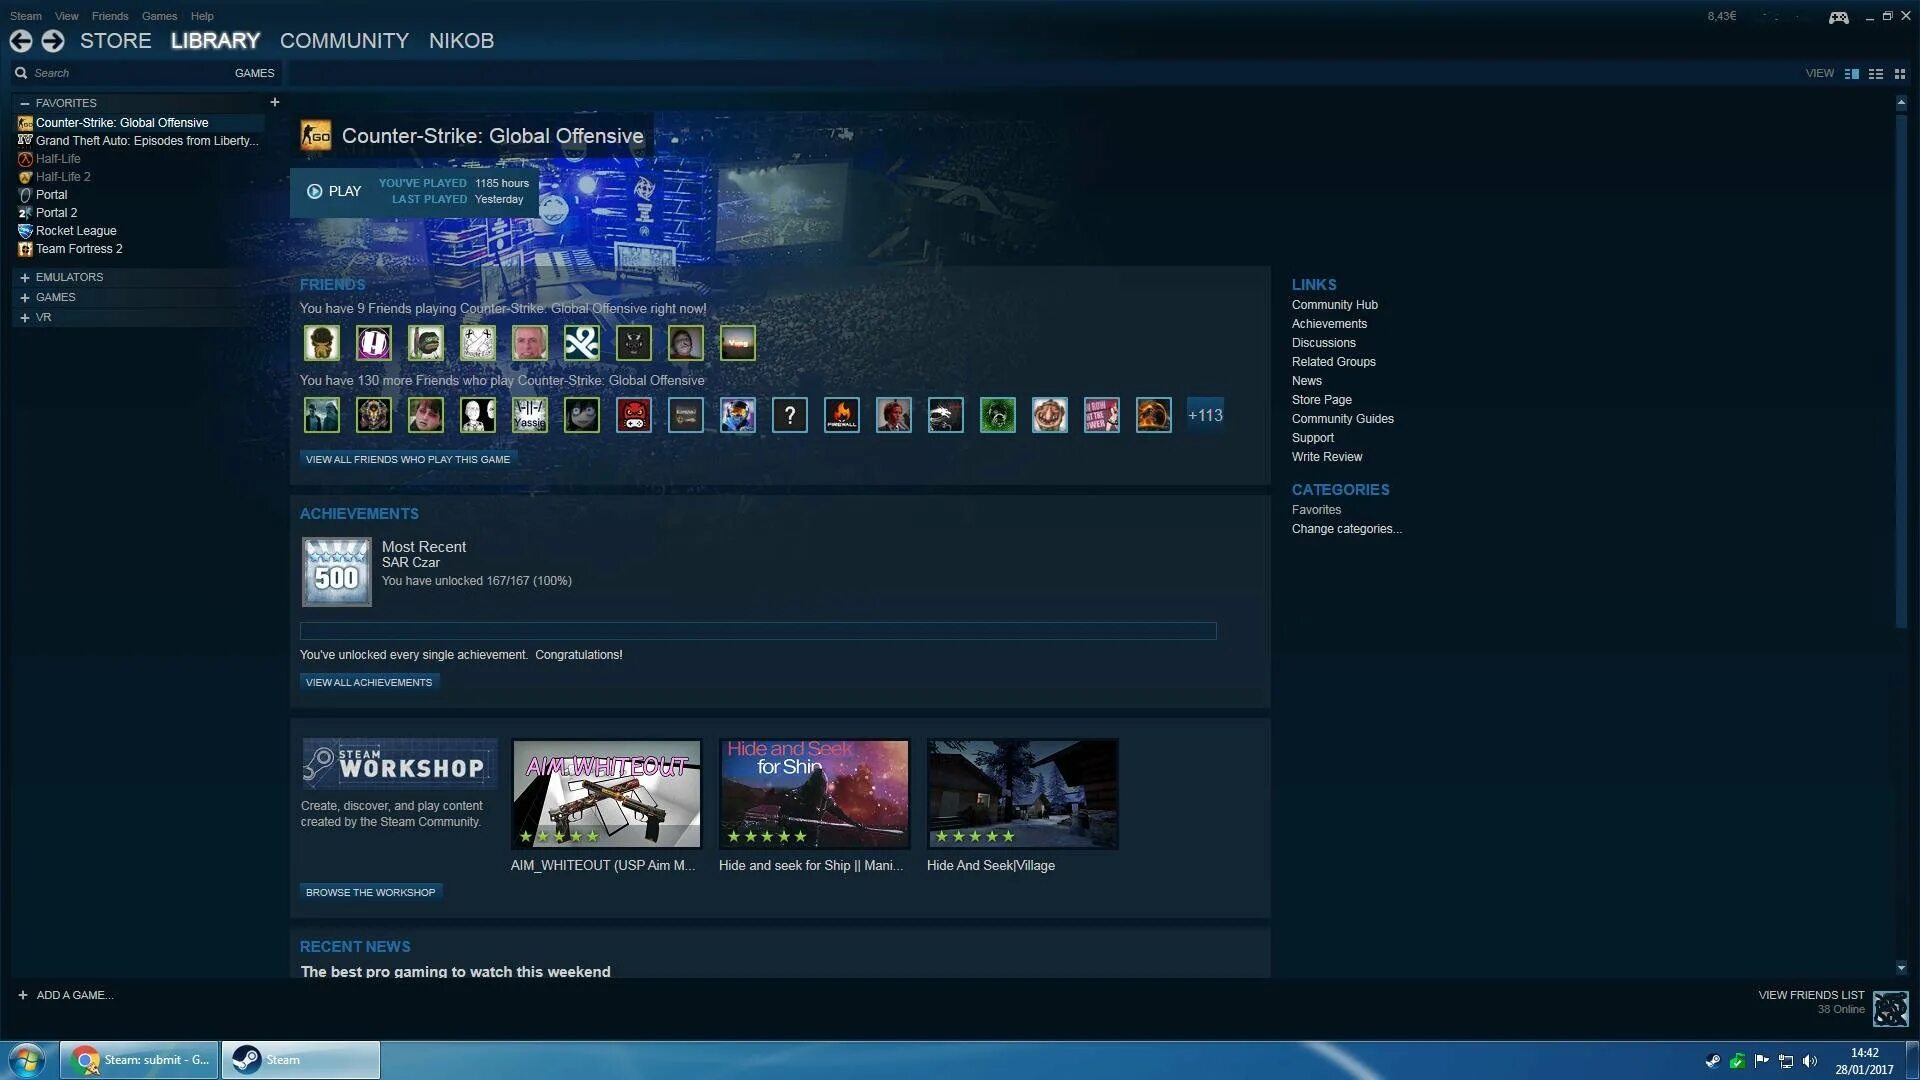1920x1080 pixels.
Task: Click the question mark friend avatar
Action: coord(789,415)
